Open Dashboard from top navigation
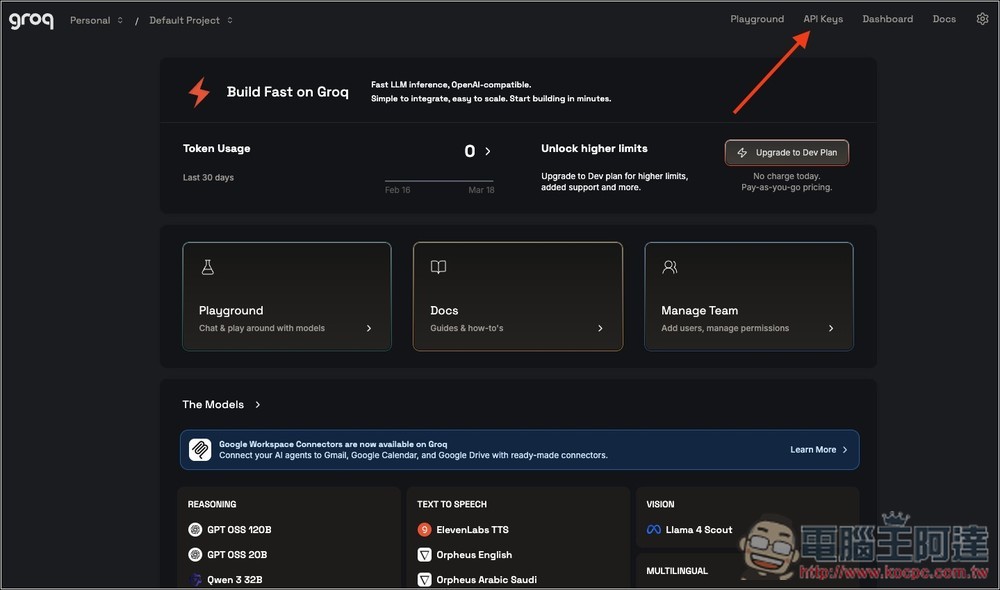1000x590 pixels. pos(887,19)
